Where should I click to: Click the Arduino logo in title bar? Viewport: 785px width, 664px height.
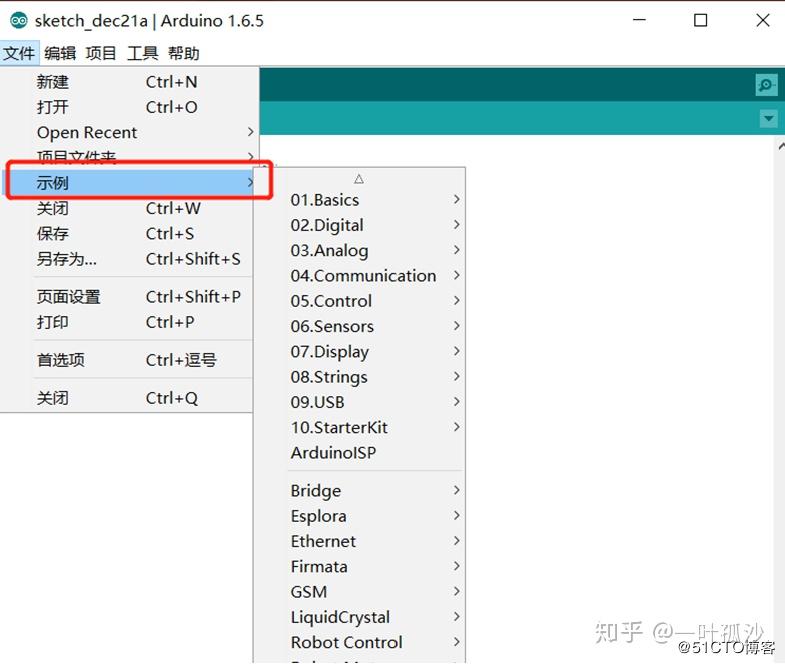point(19,21)
